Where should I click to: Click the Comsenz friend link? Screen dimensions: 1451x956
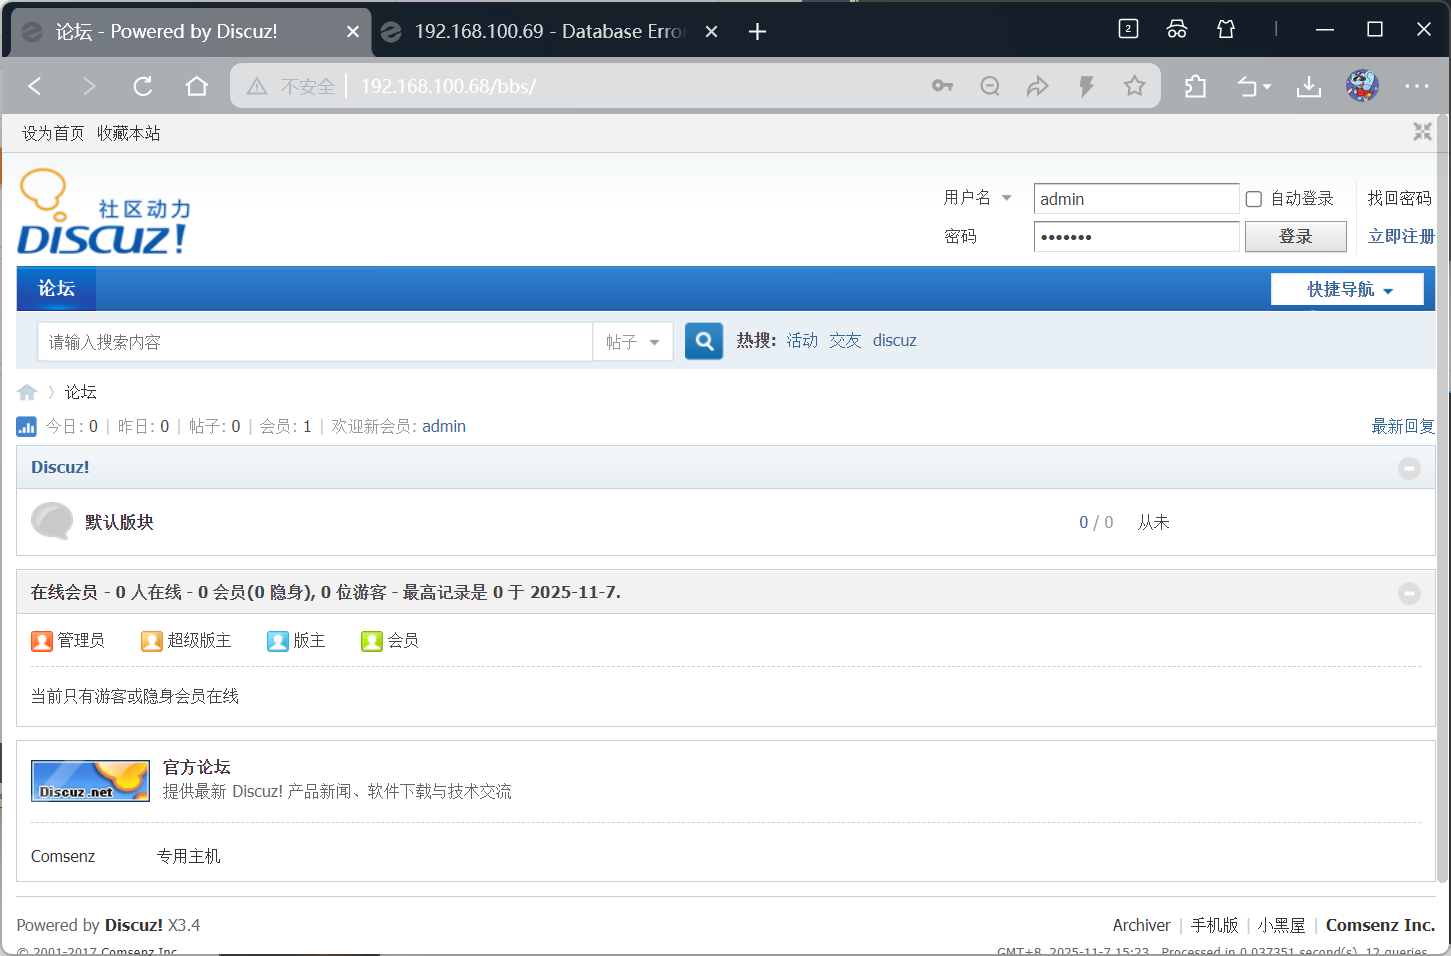(x=63, y=856)
